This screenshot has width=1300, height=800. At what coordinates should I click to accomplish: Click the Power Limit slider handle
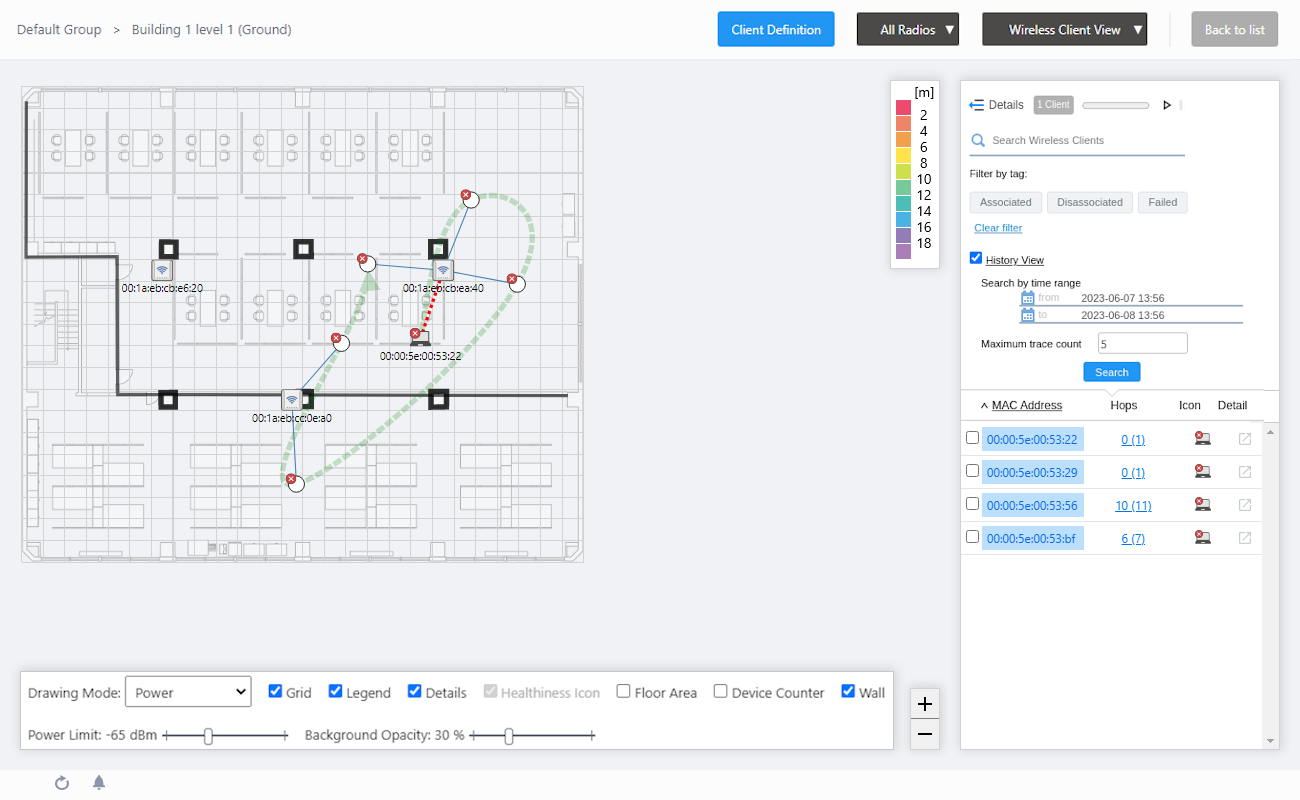coord(208,736)
